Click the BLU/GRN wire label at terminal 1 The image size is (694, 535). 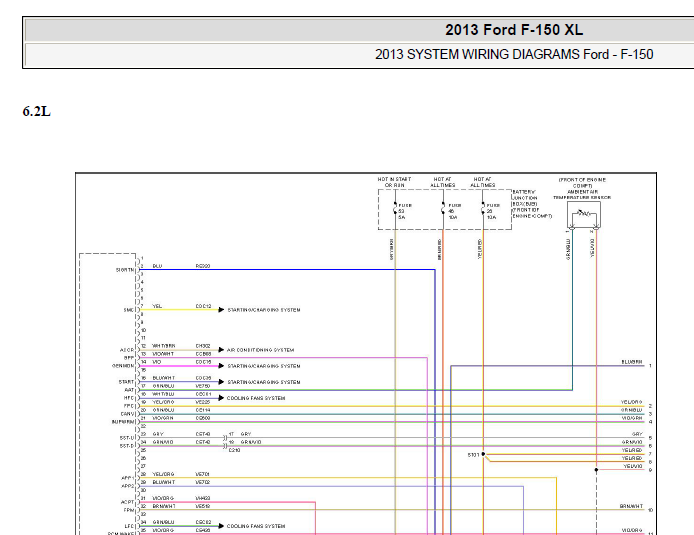[x=632, y=362]
